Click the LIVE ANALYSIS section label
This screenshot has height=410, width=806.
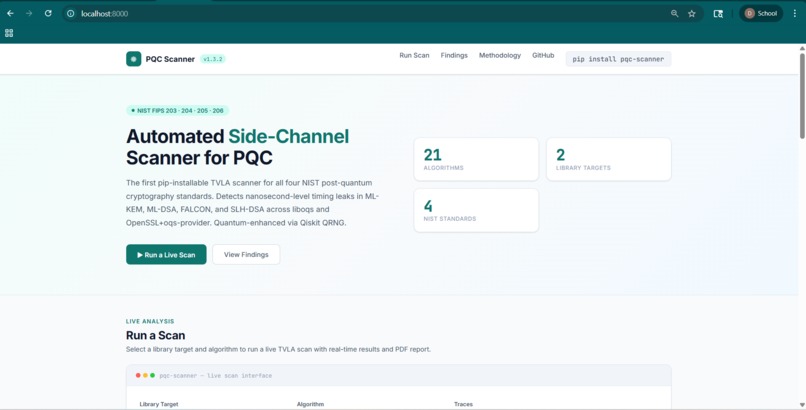pos(150,321)
